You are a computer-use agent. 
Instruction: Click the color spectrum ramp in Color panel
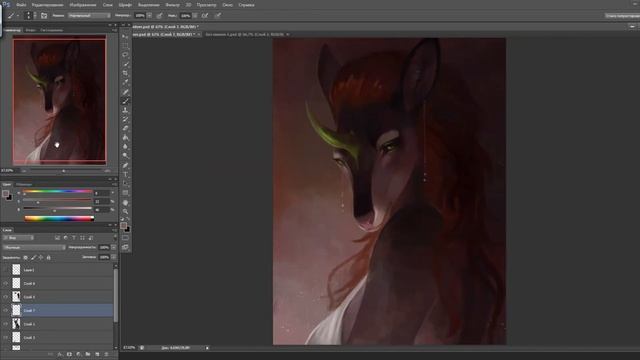59,219
